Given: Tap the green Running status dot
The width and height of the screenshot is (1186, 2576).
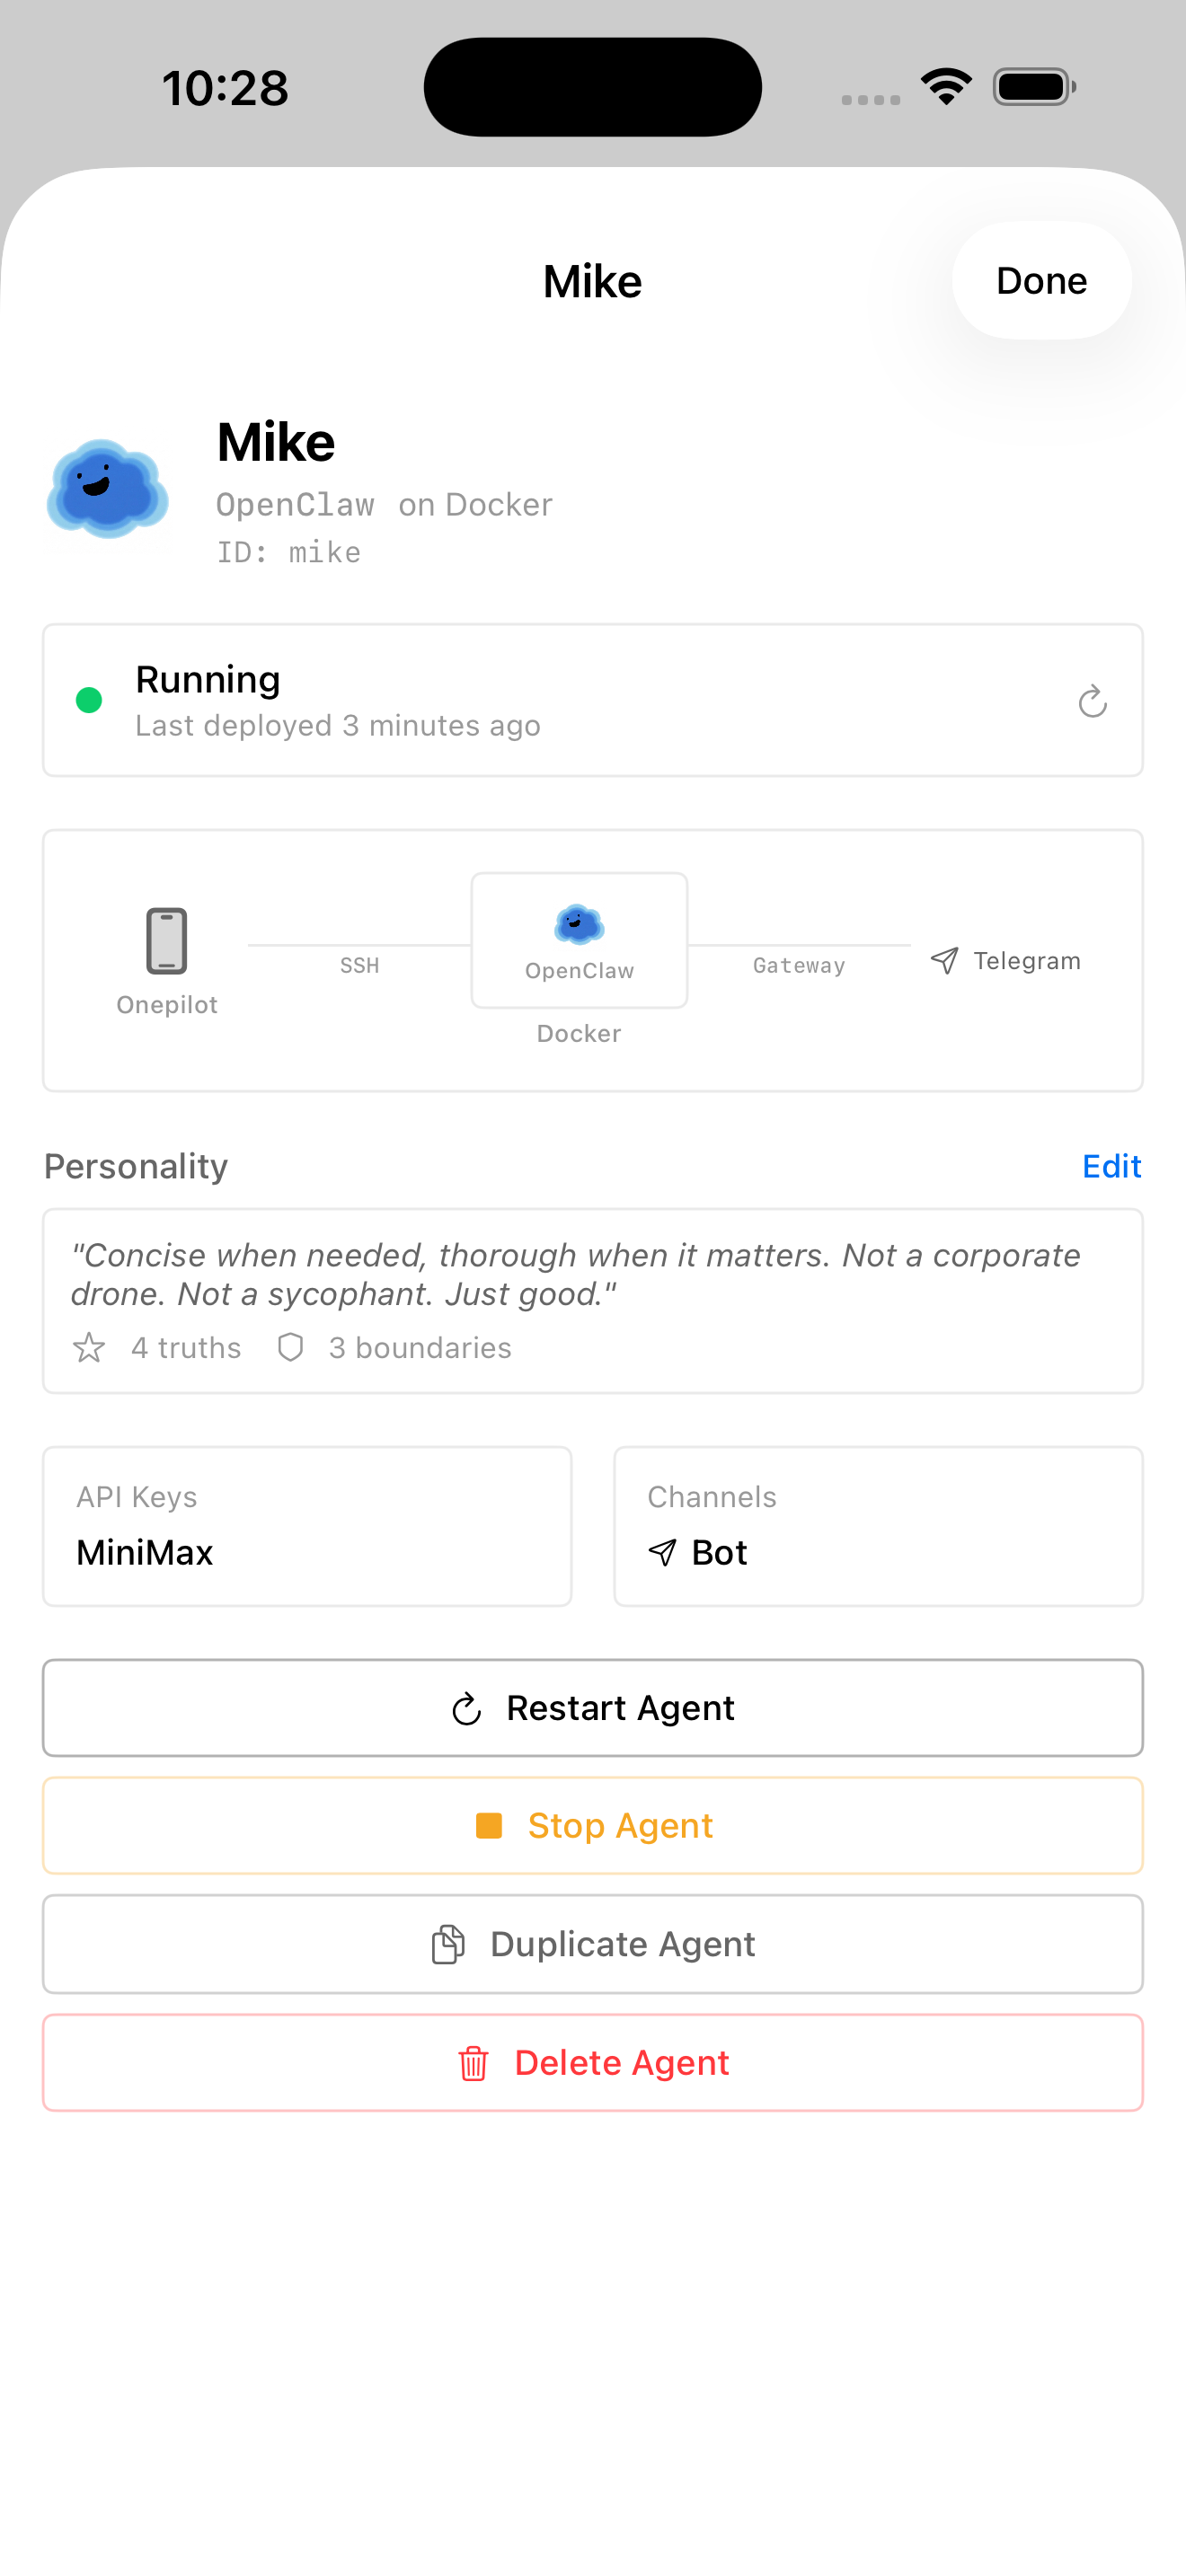Looking at the screenshot, I should [89, 700].
